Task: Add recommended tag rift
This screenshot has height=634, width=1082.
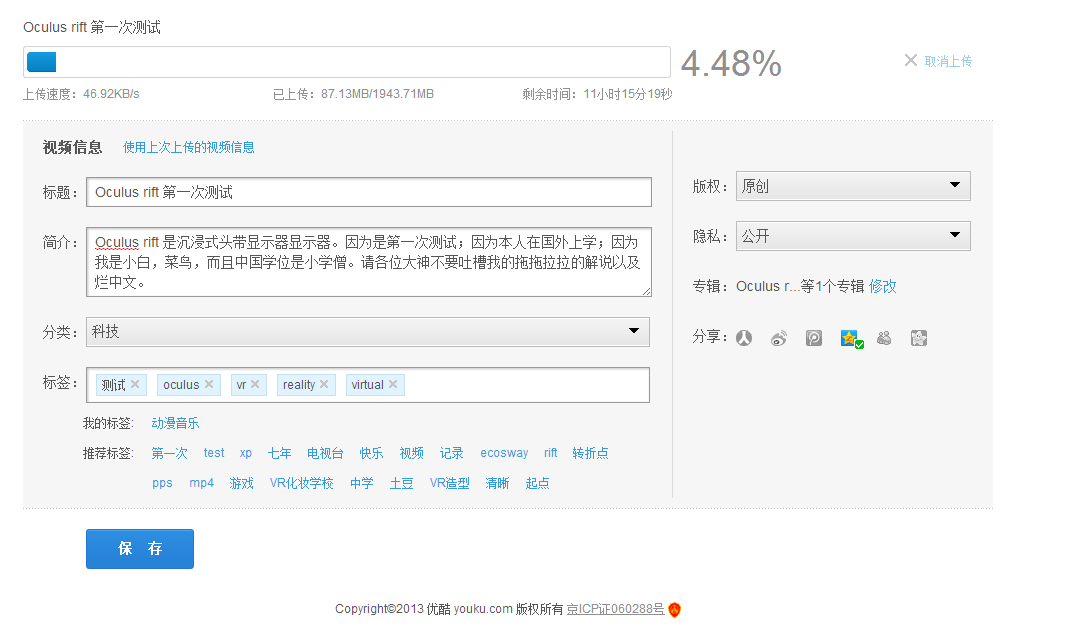Action: coord(551,453)
